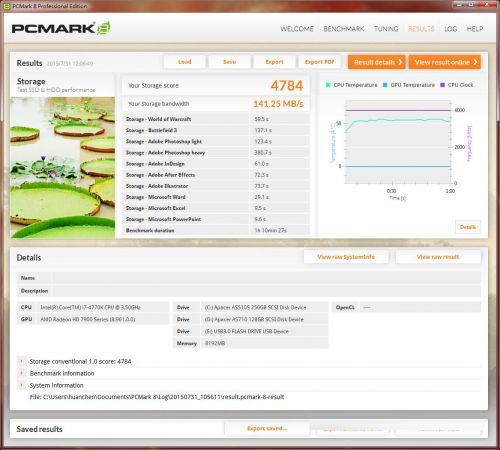
Task: Click View result online button
Action: pos(445,62)
